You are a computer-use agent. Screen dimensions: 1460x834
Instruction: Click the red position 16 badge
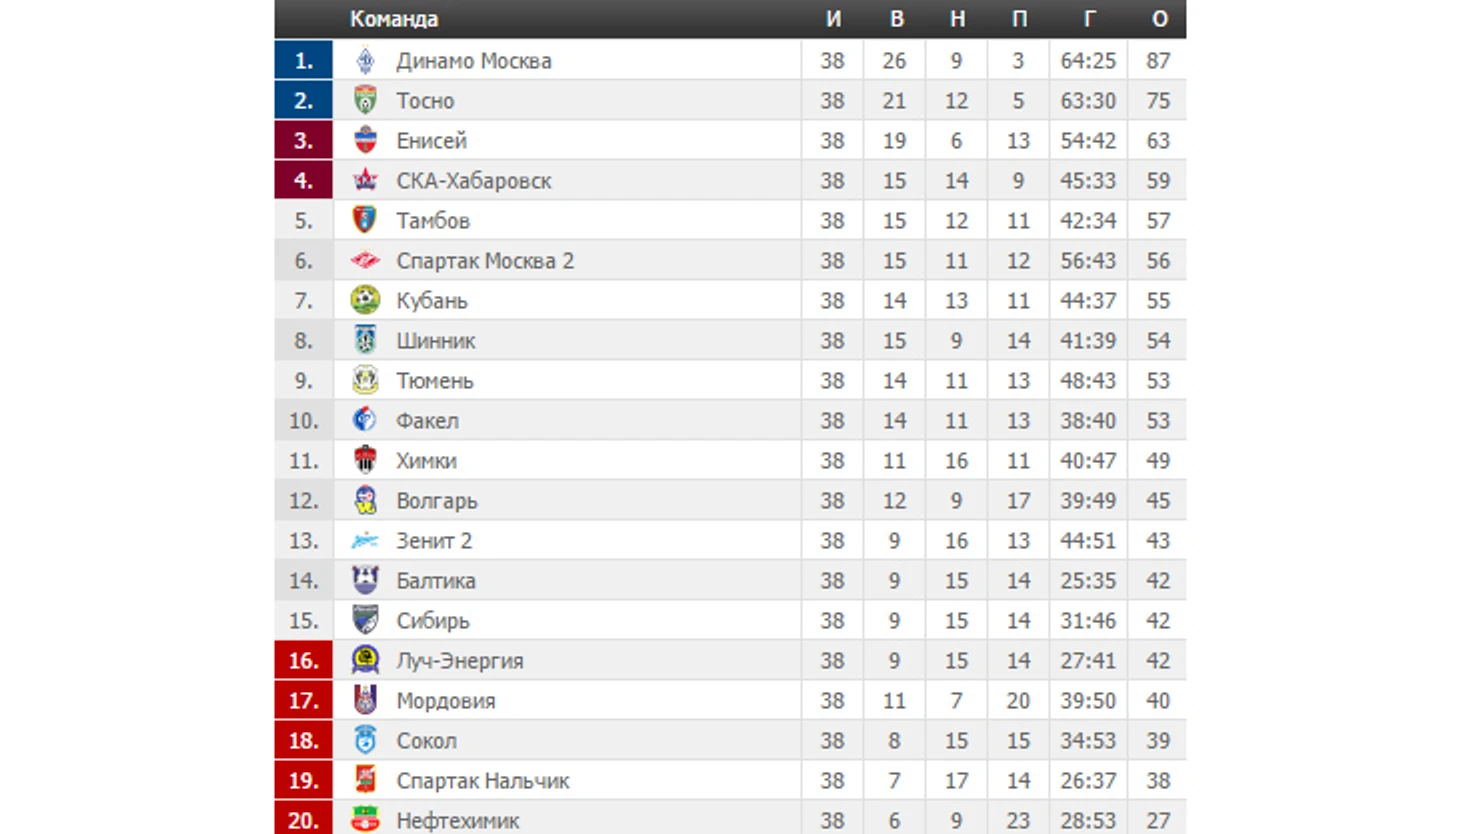304,660
